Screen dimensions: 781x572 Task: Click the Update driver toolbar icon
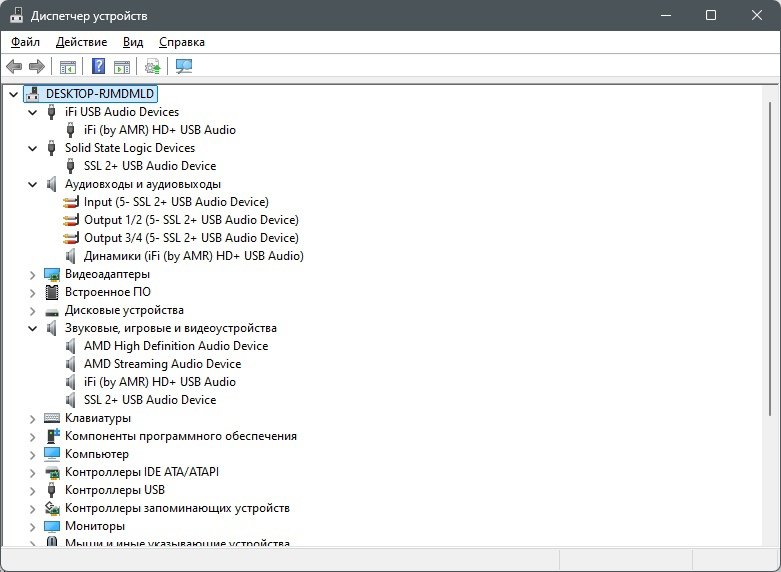[x=152, y=66]
